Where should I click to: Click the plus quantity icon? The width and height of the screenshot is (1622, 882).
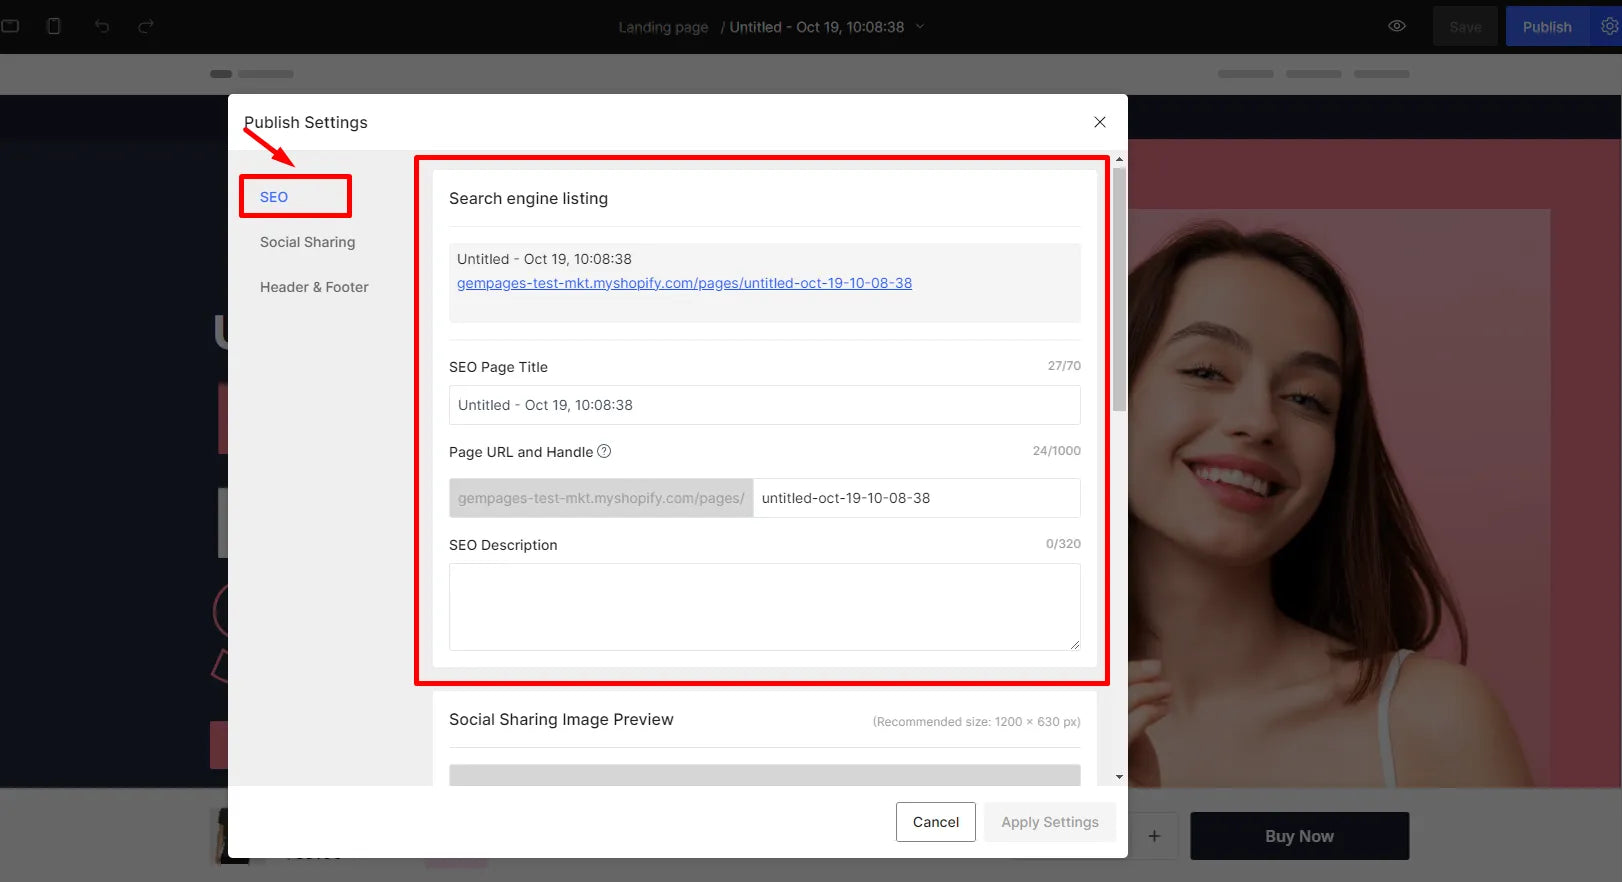1154,836
